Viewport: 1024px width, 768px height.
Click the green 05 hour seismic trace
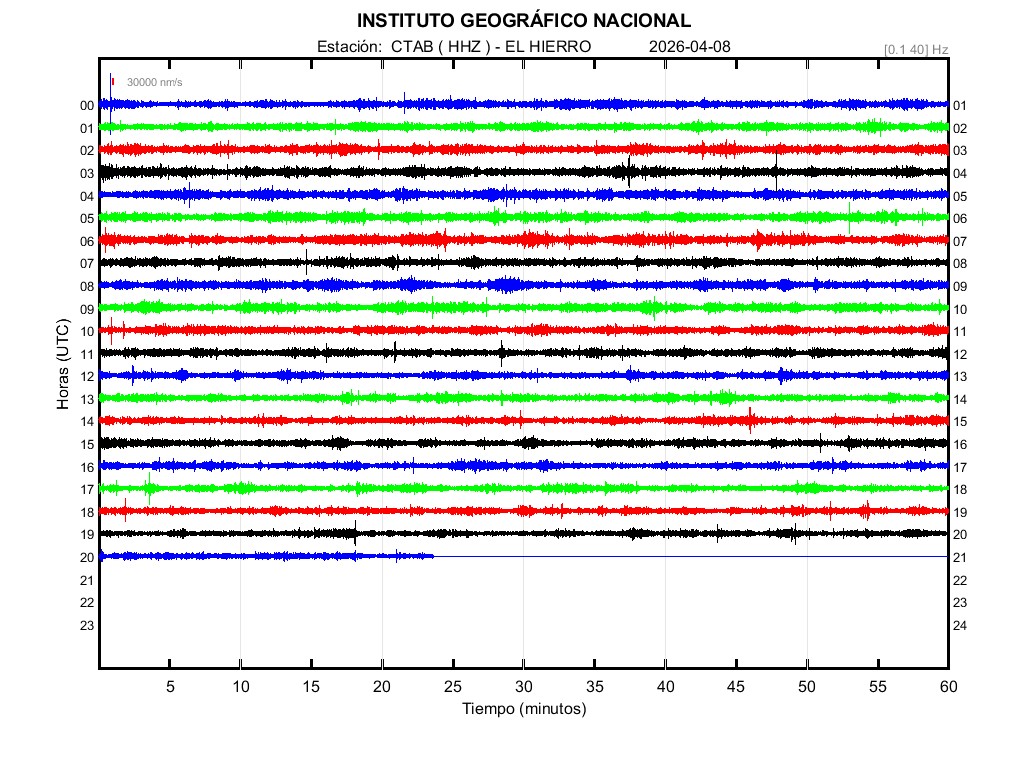(523, 217)
